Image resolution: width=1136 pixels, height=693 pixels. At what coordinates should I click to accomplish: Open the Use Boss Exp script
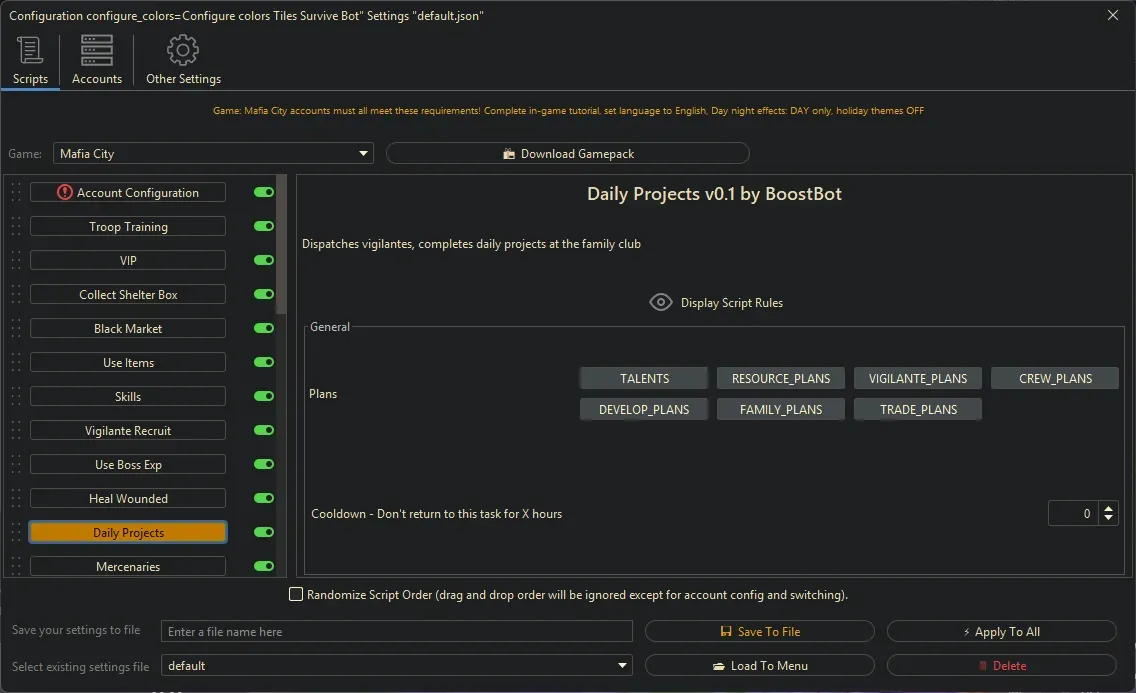point(128,465)
